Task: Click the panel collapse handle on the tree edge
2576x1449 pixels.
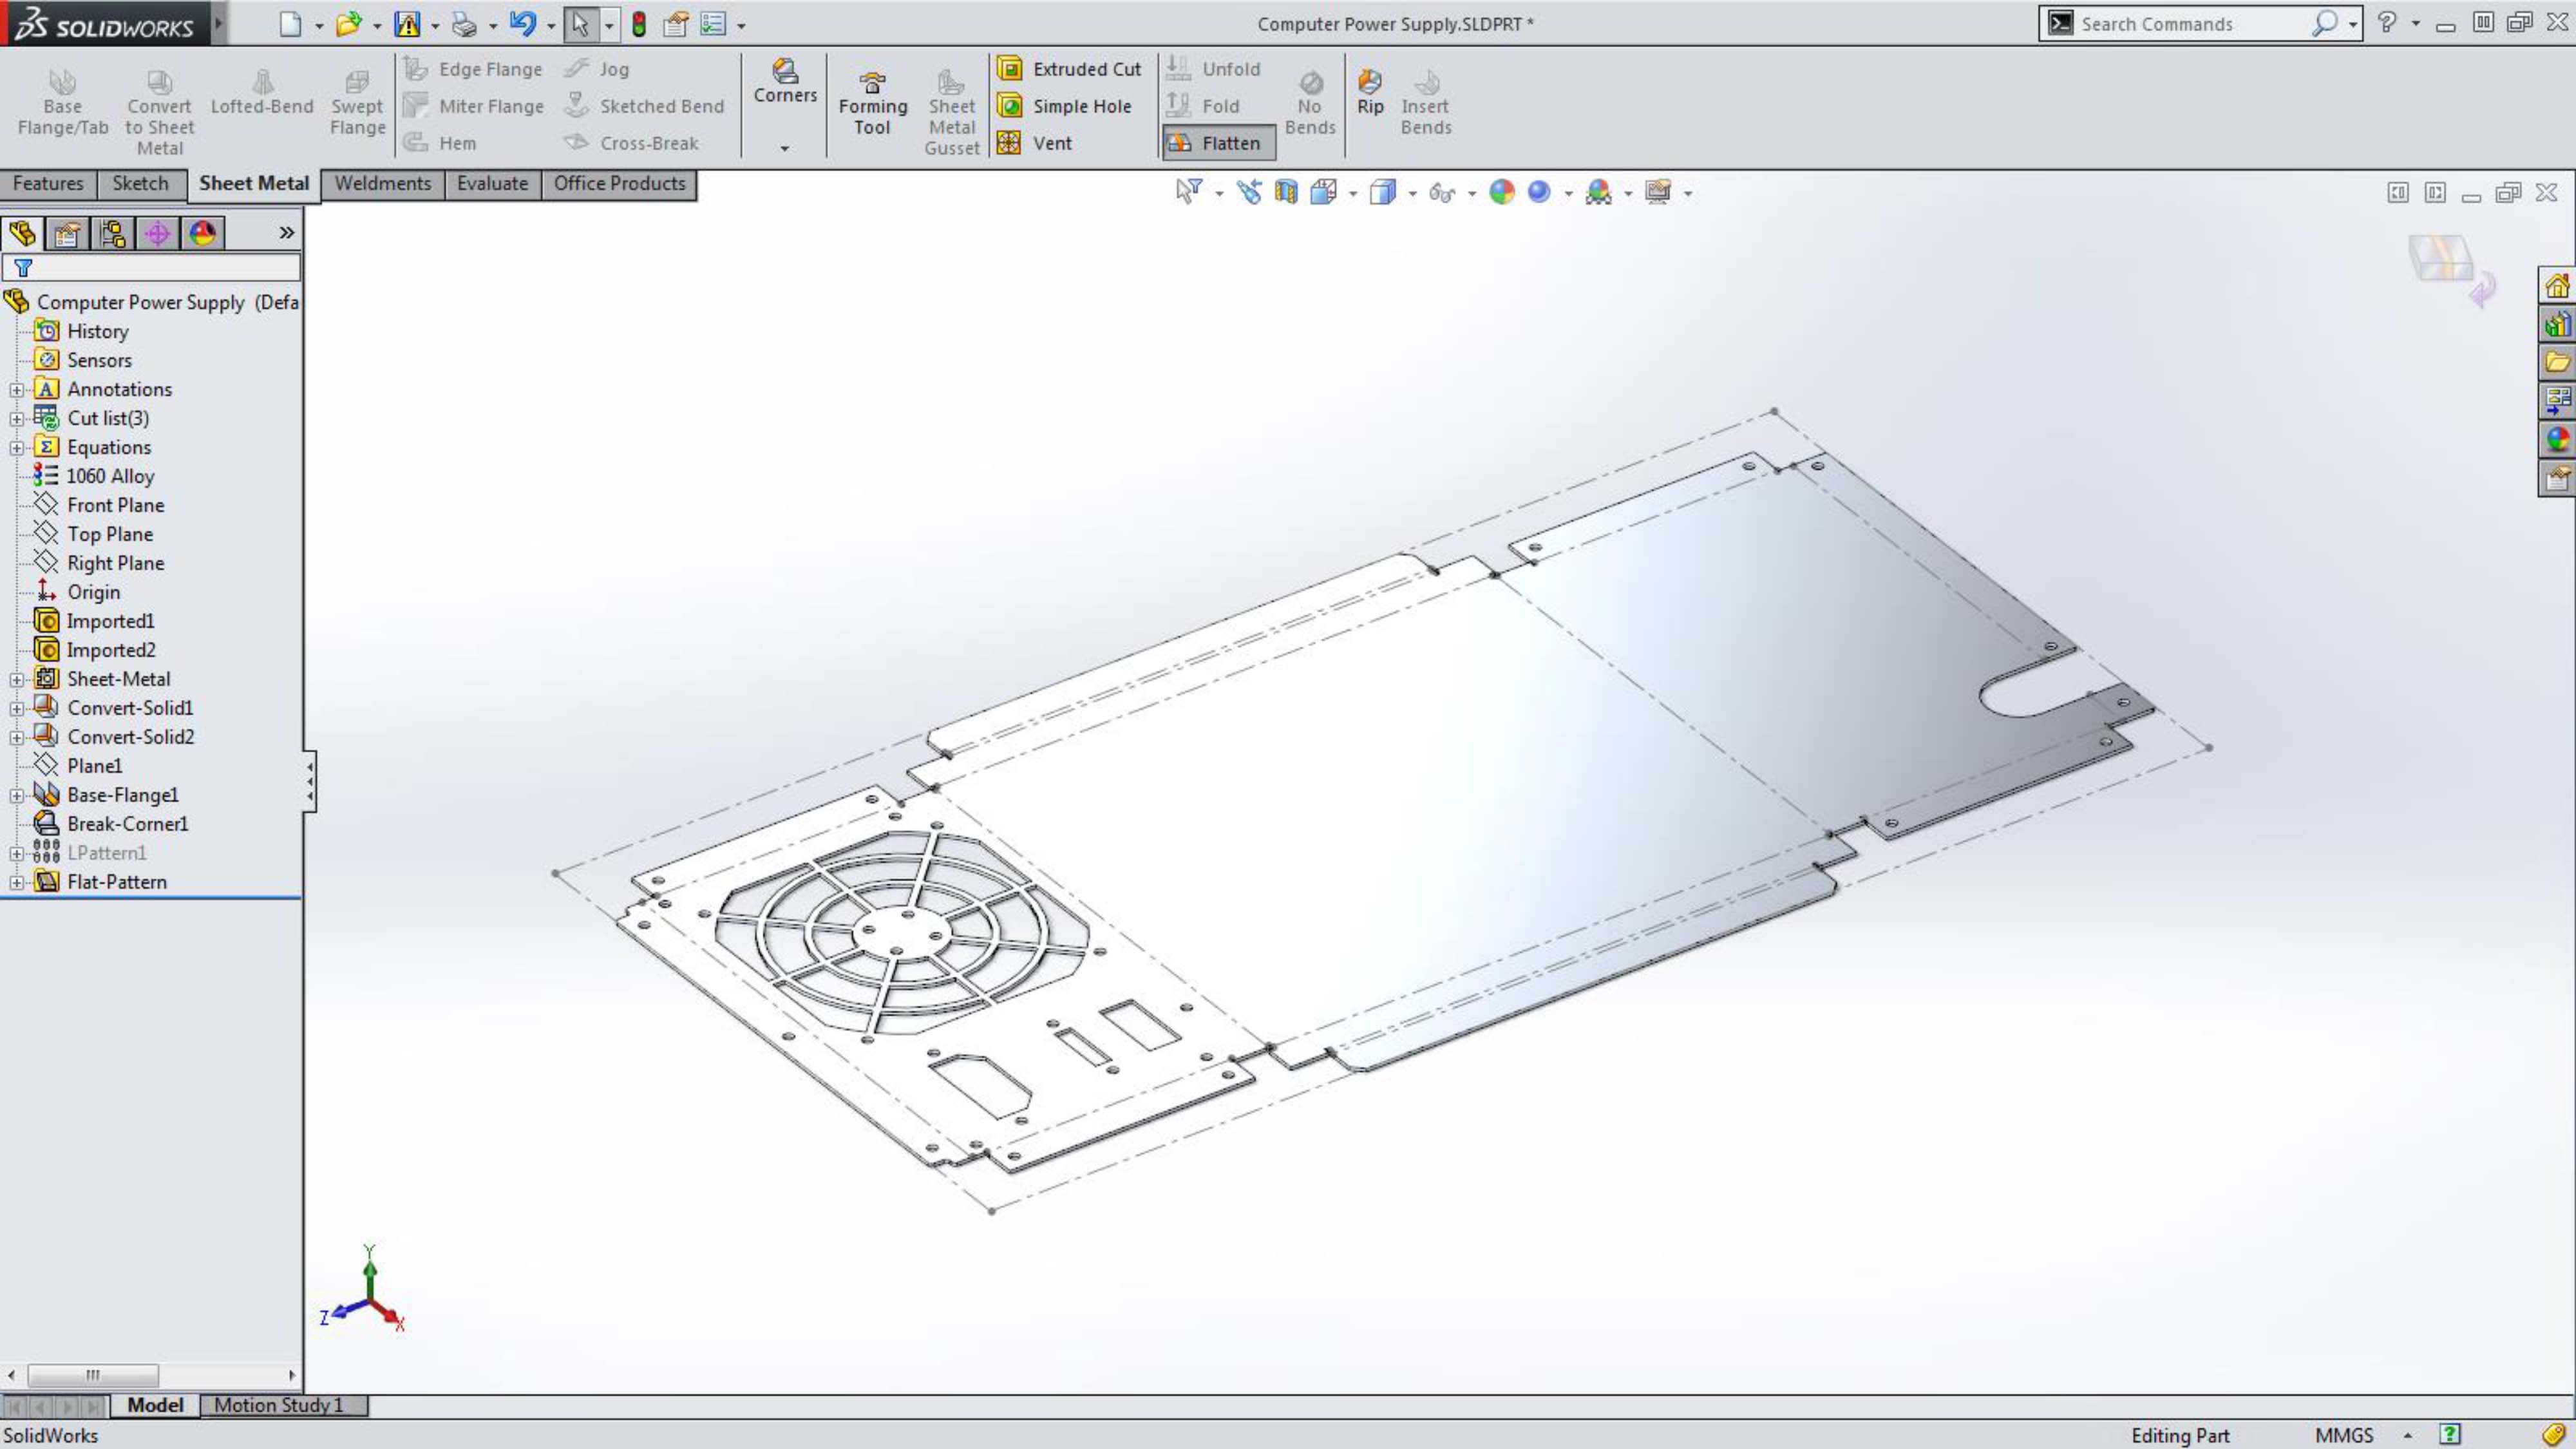Action: point(310,781)
